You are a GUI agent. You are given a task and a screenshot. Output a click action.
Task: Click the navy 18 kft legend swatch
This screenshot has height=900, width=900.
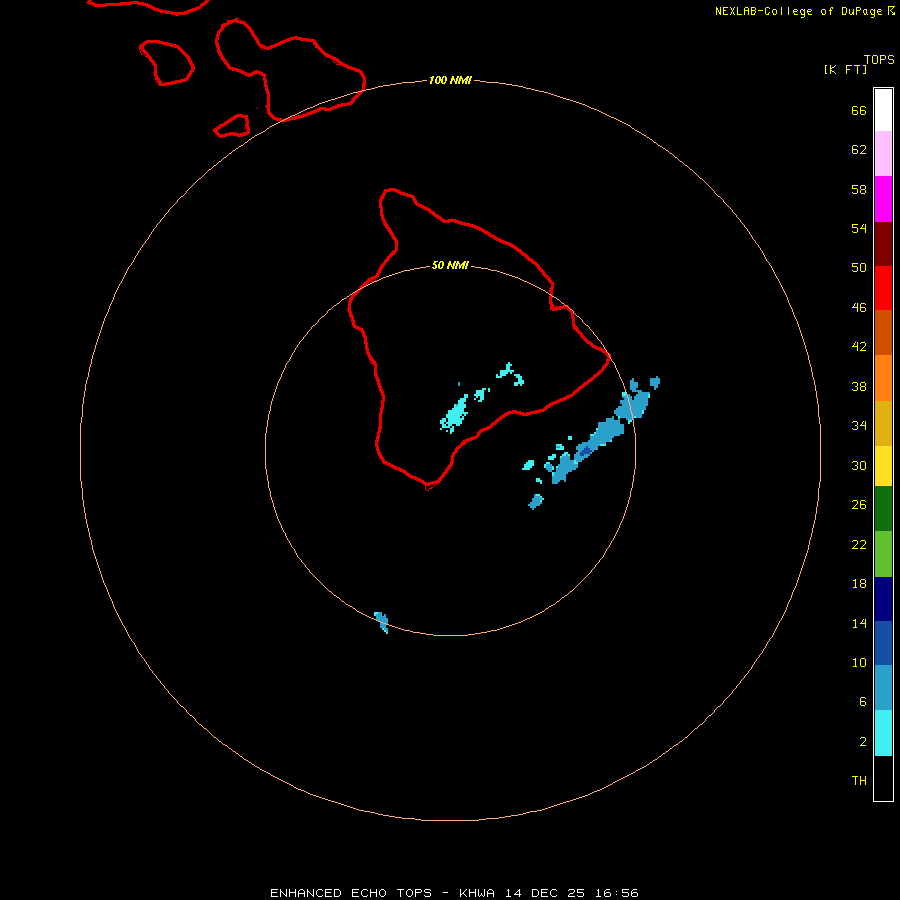tap(883, 599)
